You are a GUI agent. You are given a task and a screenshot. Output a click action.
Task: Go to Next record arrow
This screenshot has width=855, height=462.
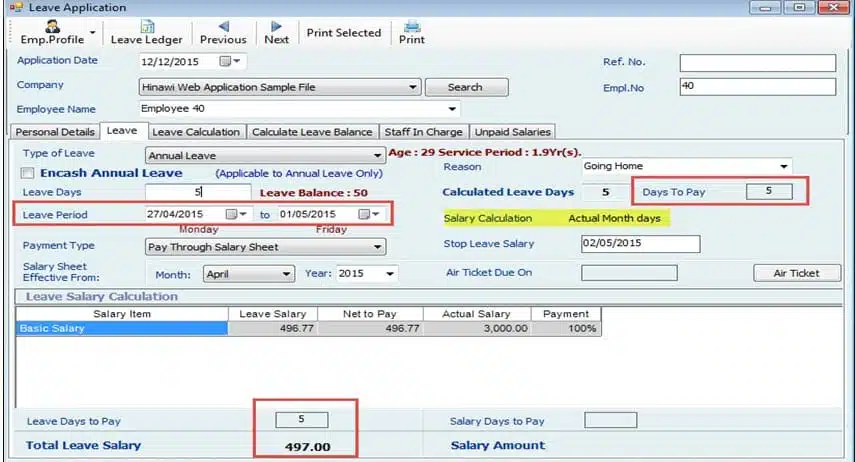(277, 26)
